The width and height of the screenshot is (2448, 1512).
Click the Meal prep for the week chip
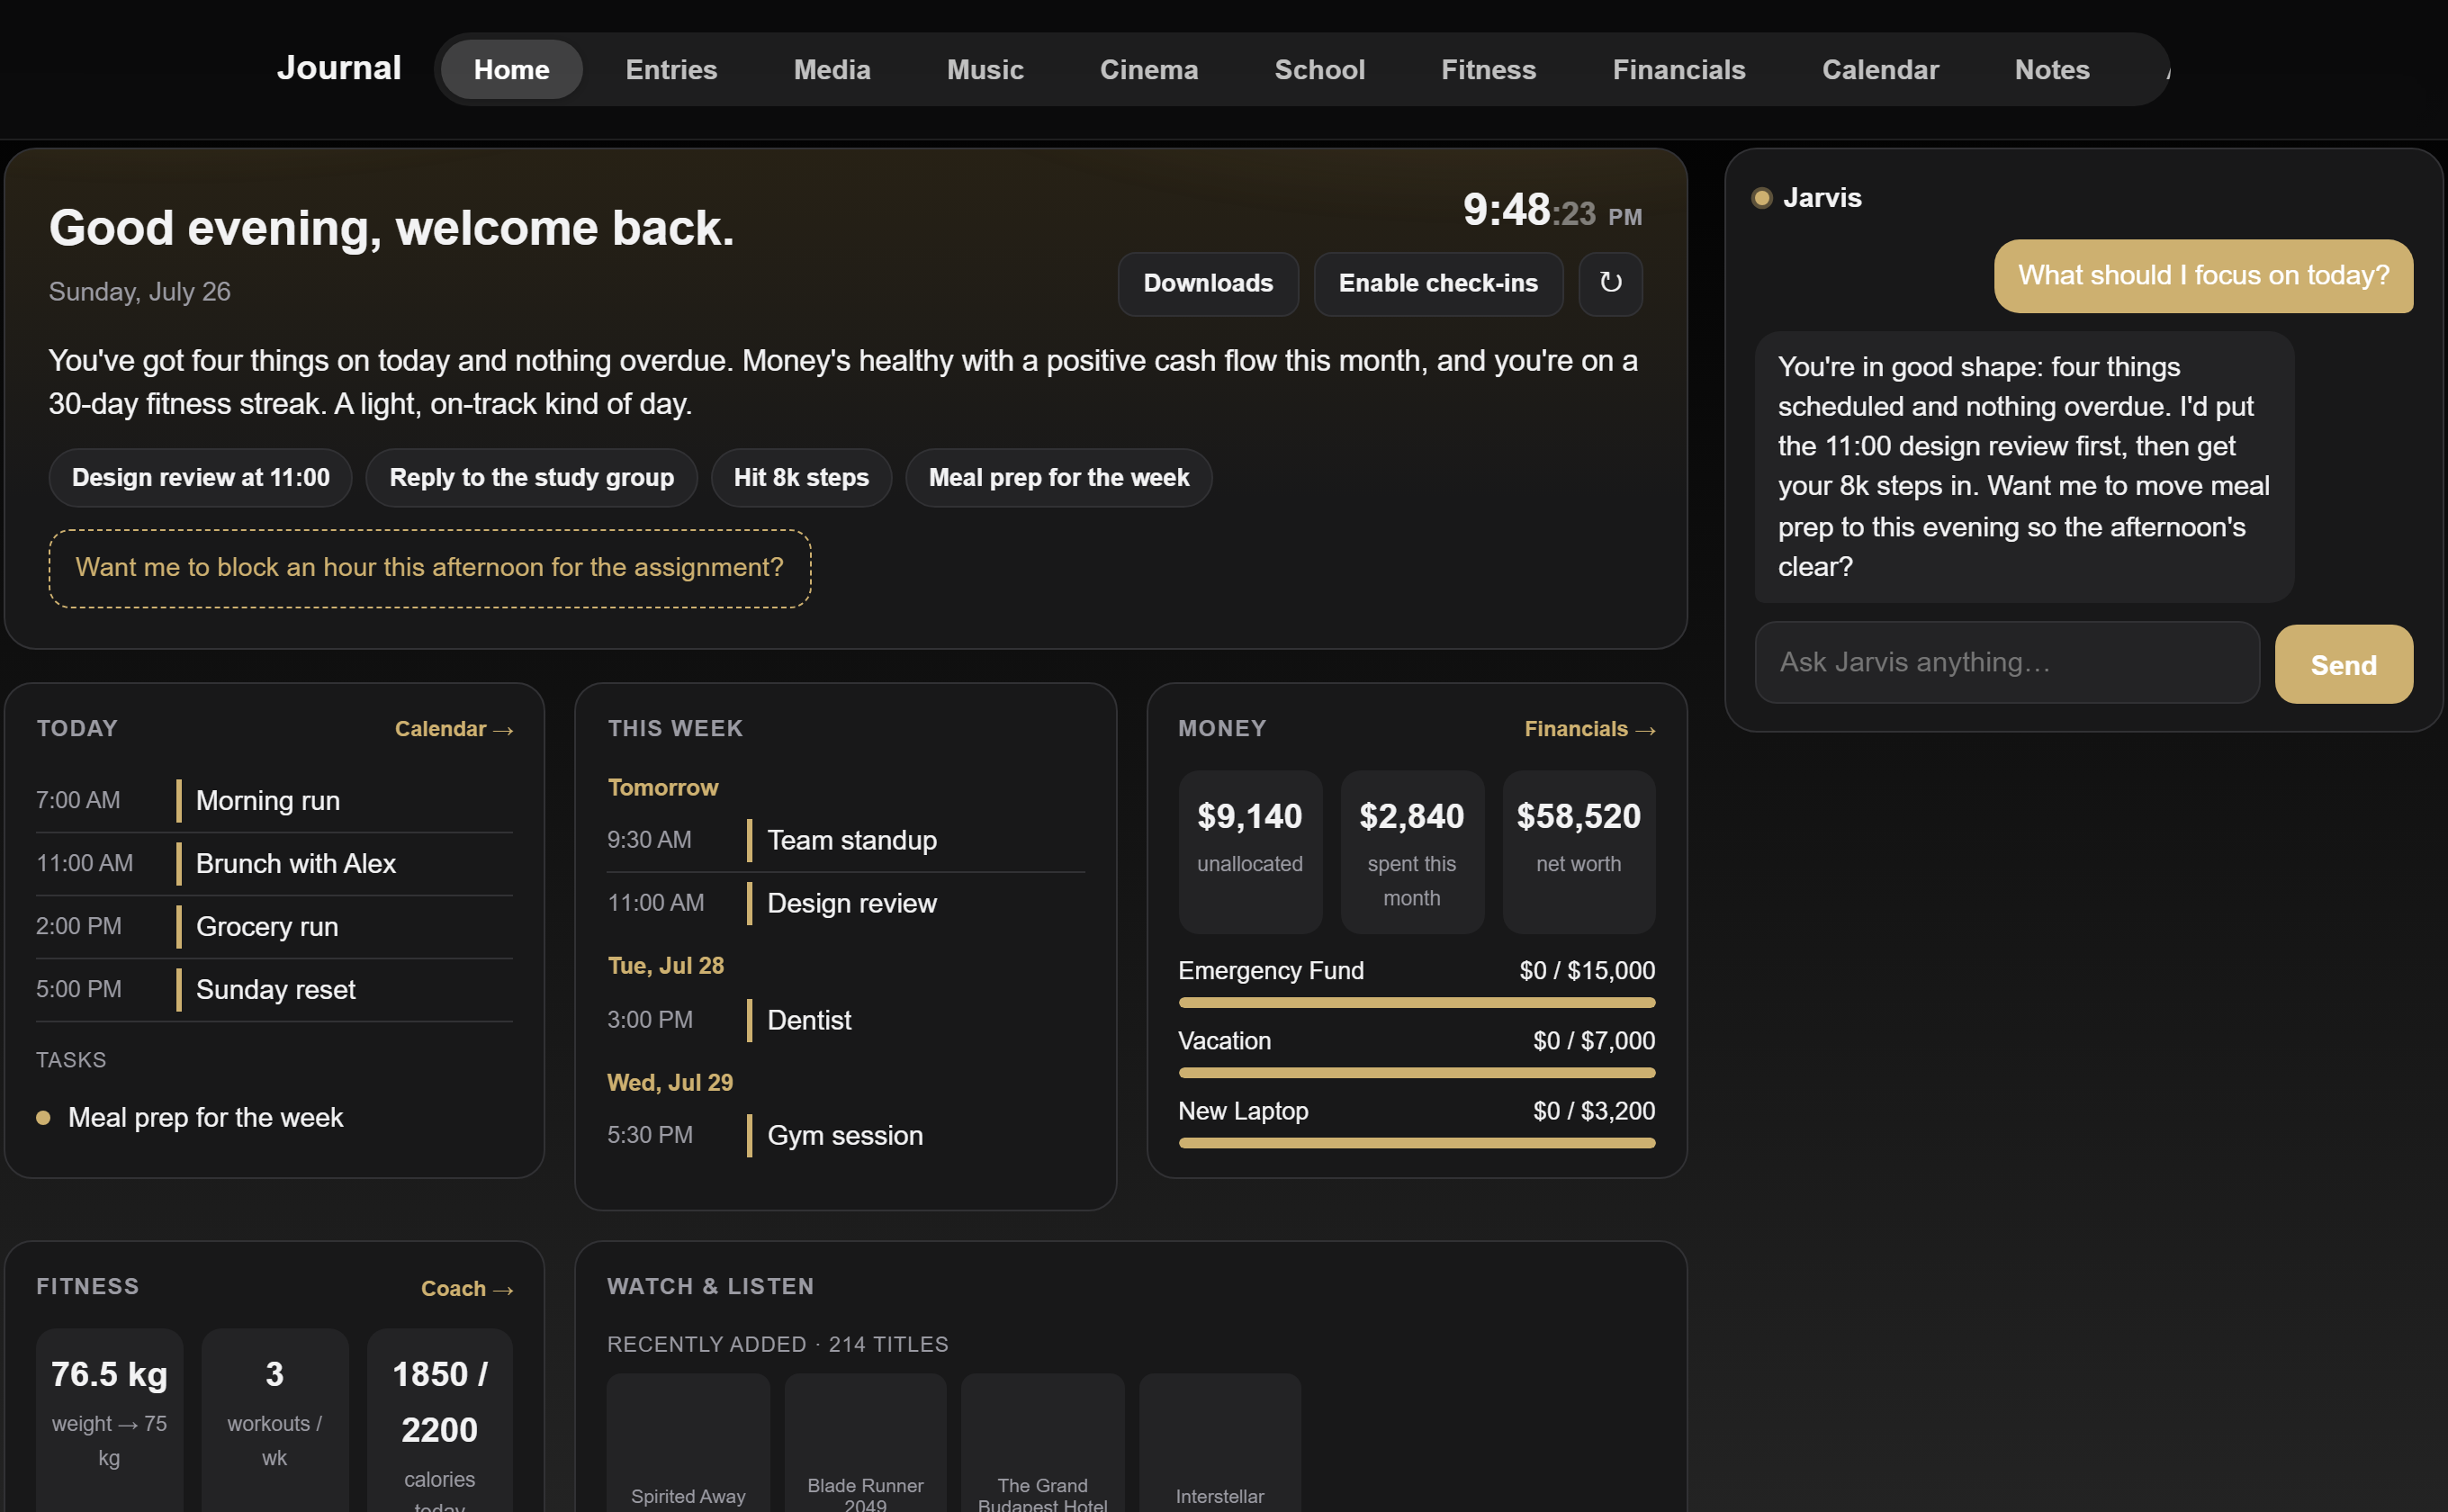tap(1059, 478)
